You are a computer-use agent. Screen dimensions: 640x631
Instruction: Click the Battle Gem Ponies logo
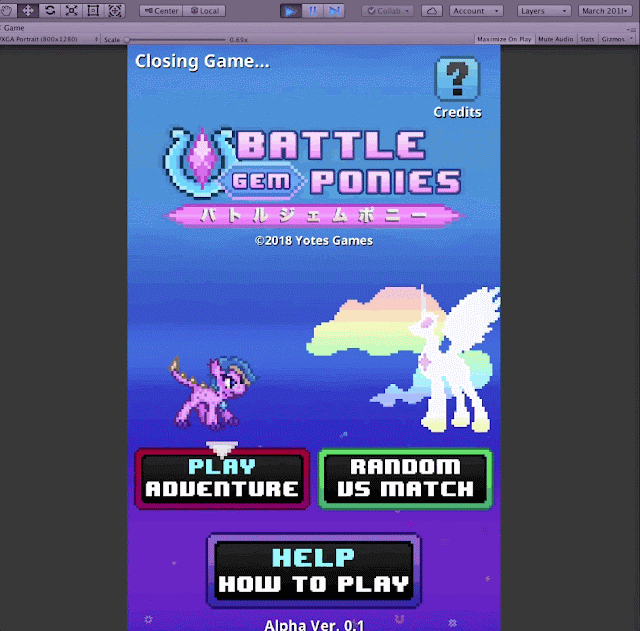point(313,177)
